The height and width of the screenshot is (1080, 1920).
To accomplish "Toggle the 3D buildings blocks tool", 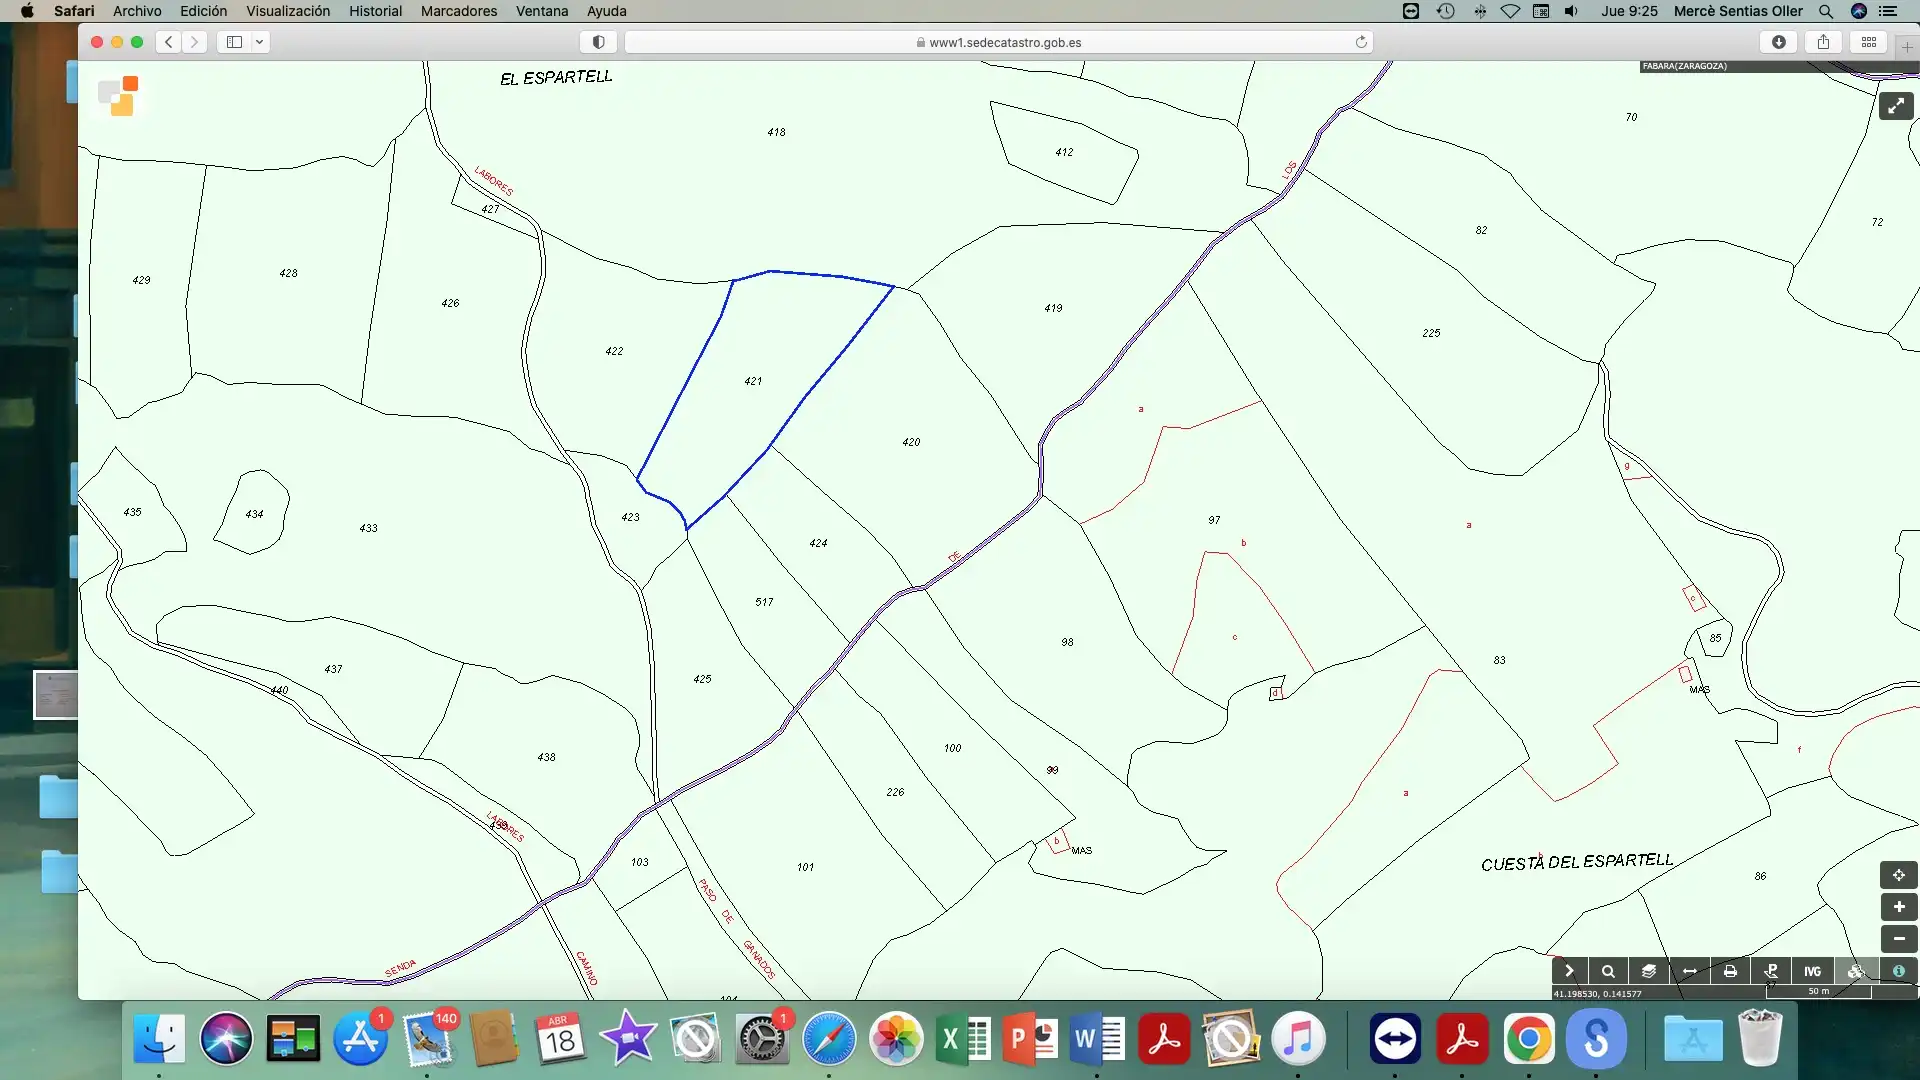I will [1856, 971].
